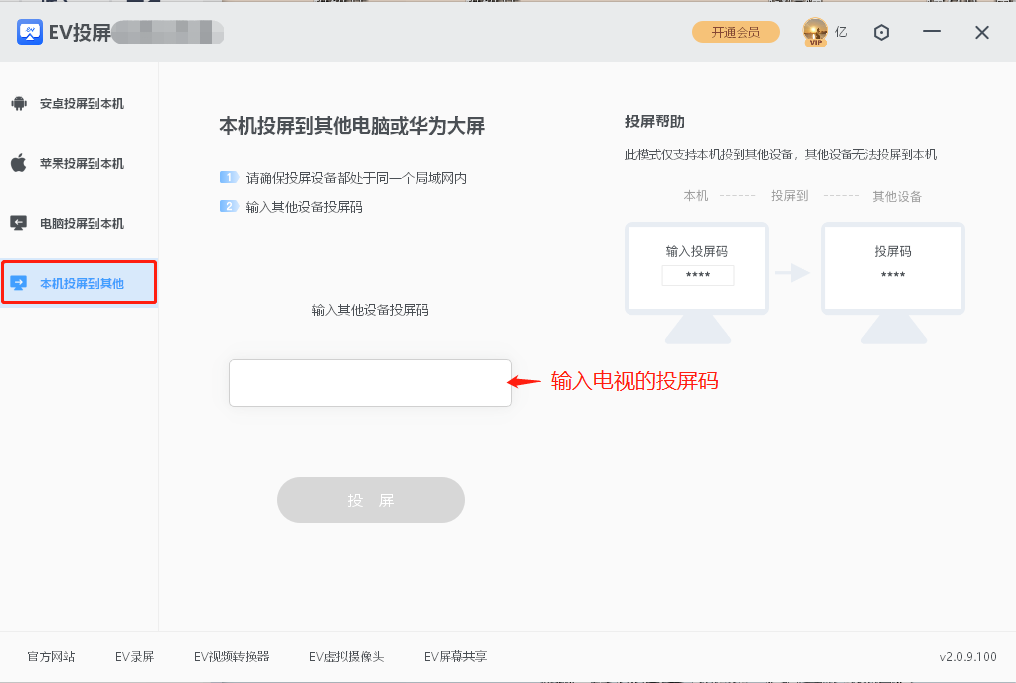This screenshot has height=683, width=1016.
Task: Select the 安卓投屏到本机 Android icon in sidebar
Action: (x=20, y=102)
